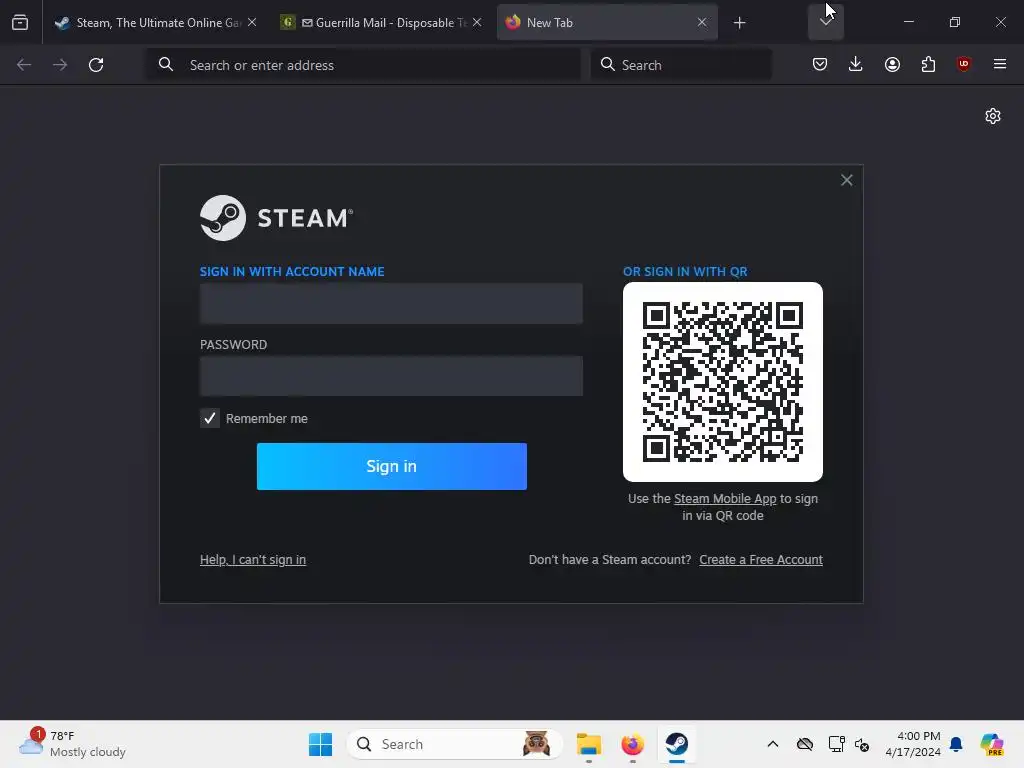
Task: Open the uBlock Origin icon
Action: (964, 64)
